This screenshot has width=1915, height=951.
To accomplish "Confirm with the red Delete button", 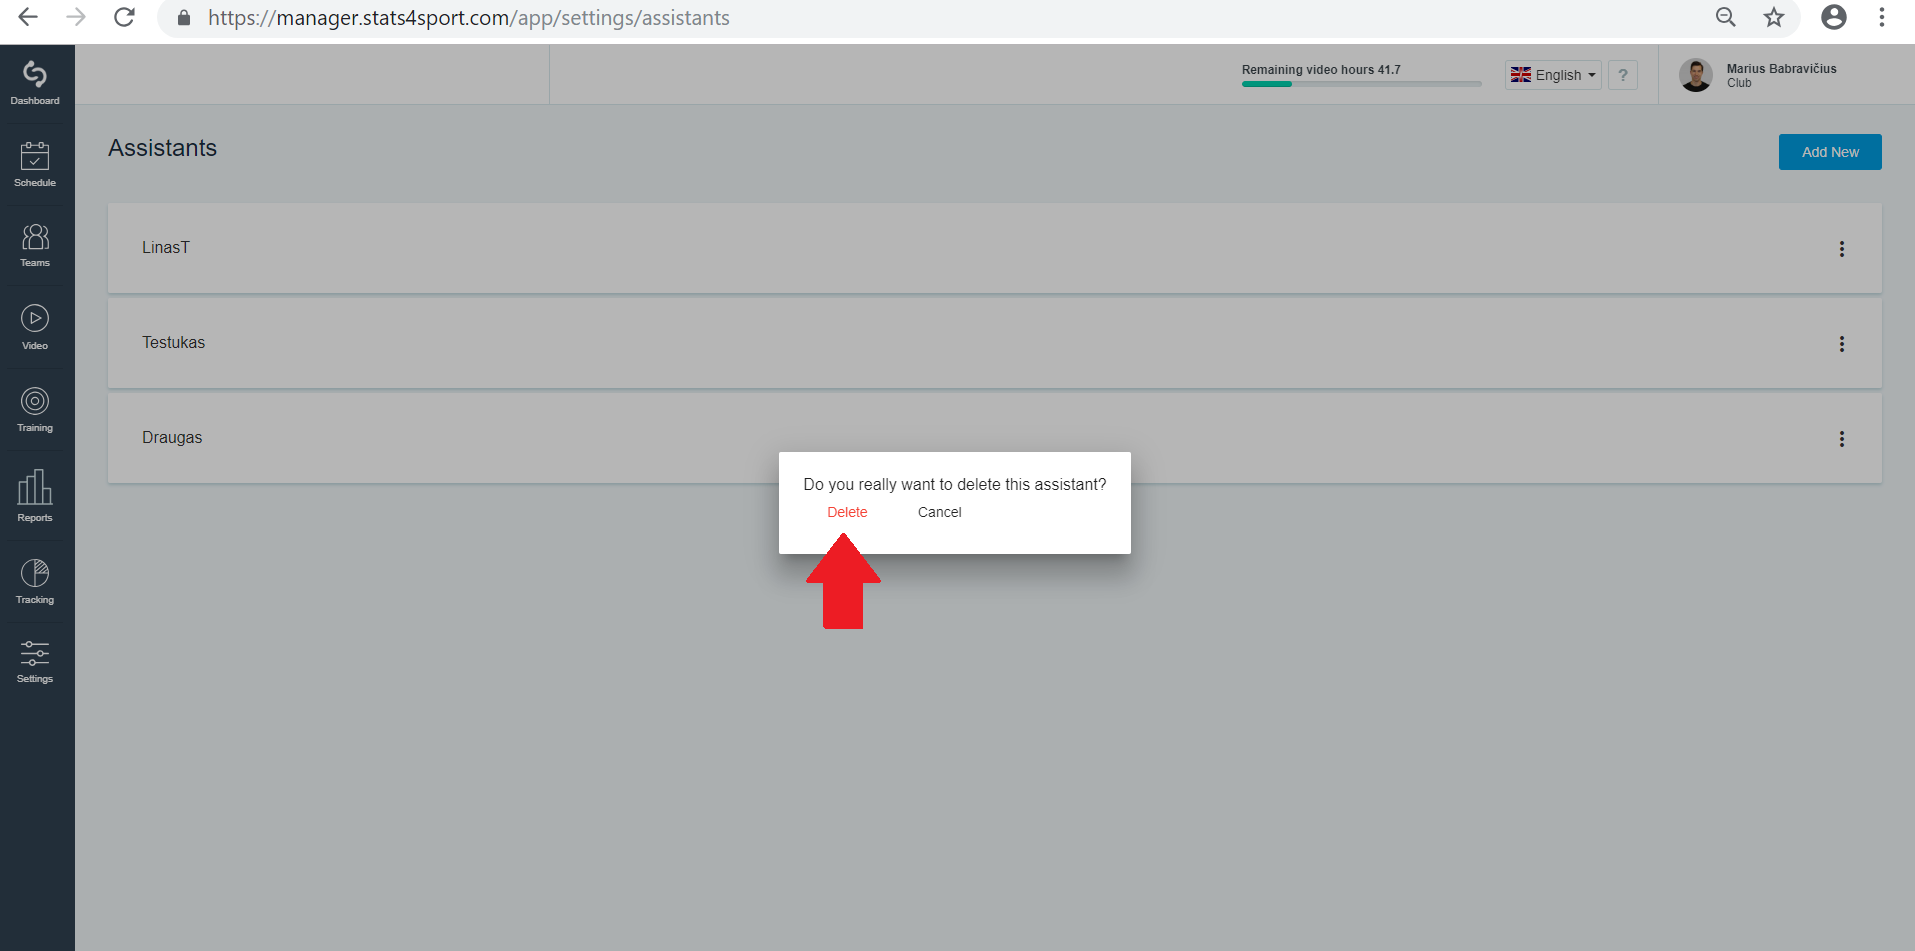I will click(847, 512).
